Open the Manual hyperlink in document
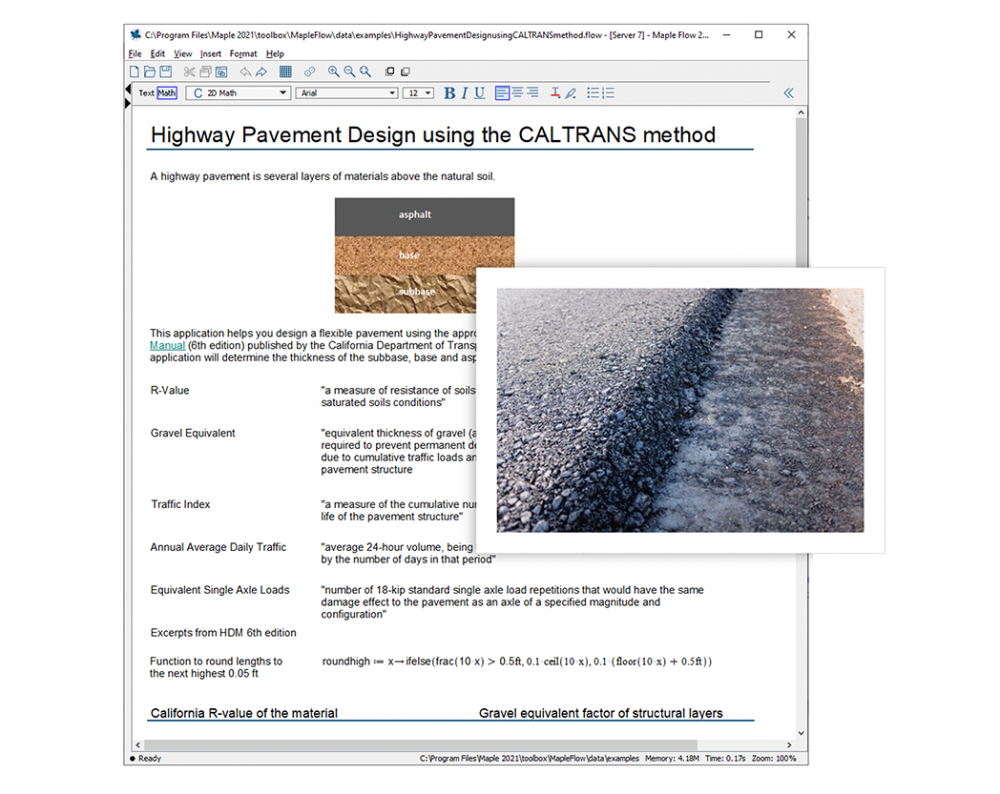 (x=167, y=345)
